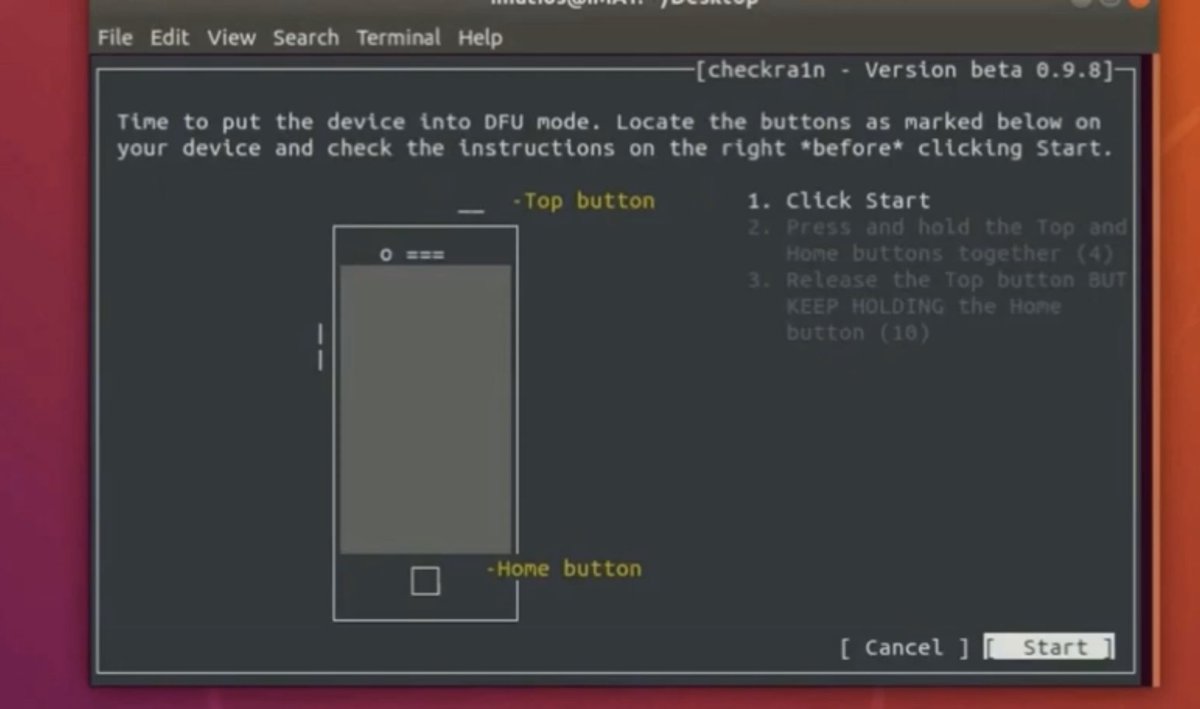The width and height of the screenshot is (1200, 709).
Task: Click the gray phone screen in diagram
Action: [x=426, y=409]
